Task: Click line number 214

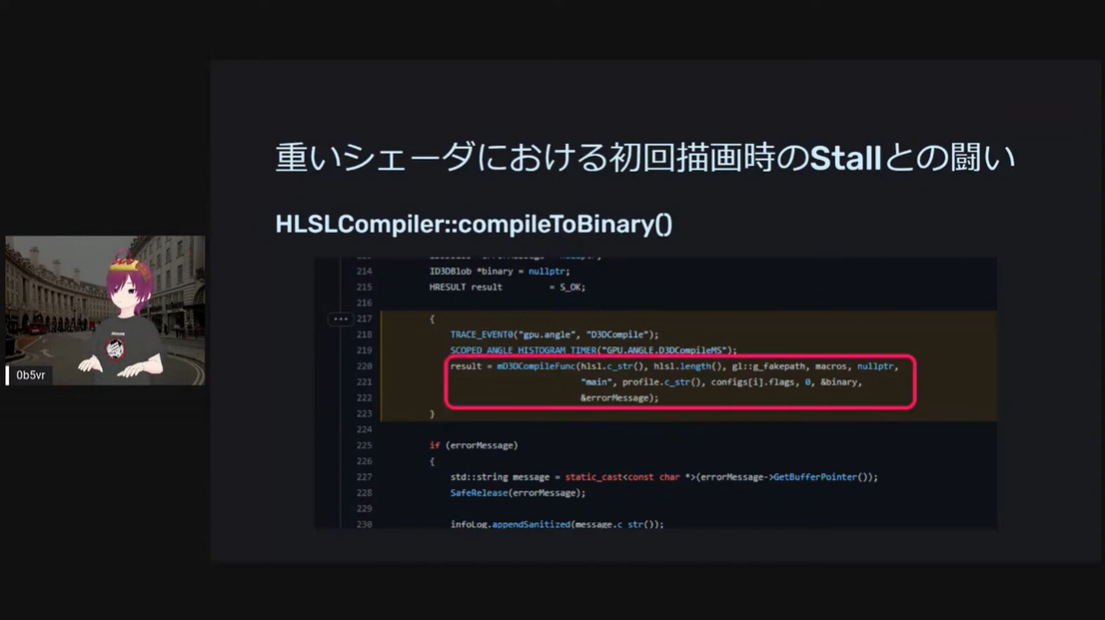Action: pyautogui.click(x=364, y=271)
